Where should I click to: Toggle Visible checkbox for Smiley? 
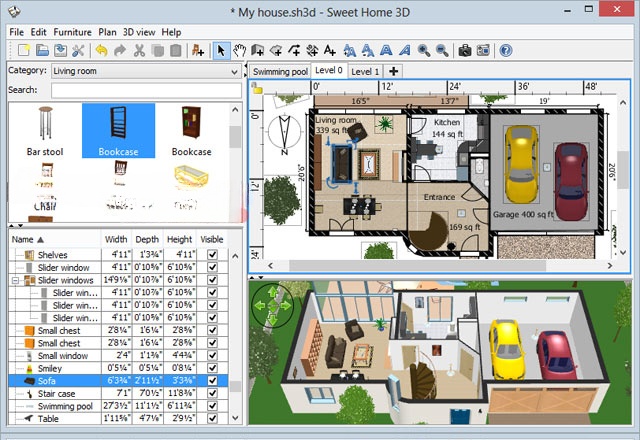click(212, 368)
